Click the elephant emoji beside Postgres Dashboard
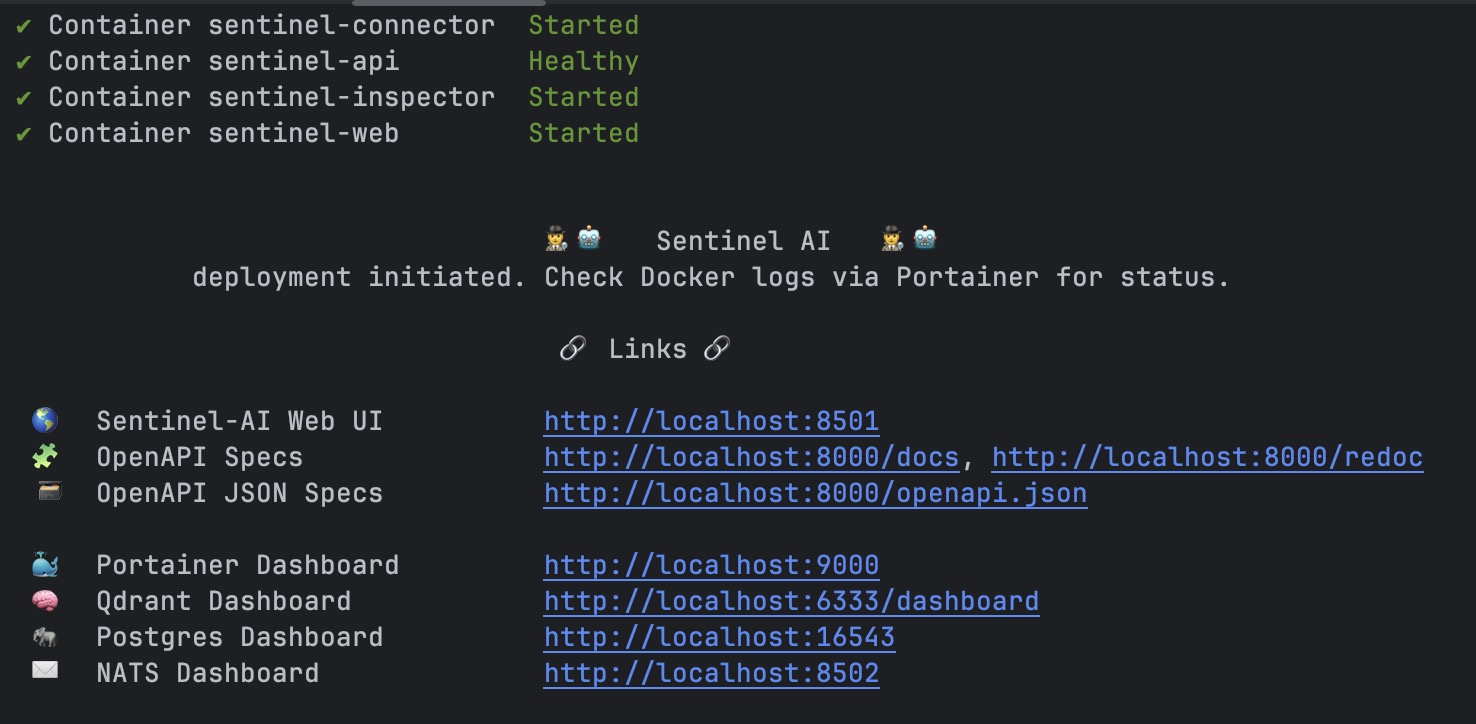 [x=45, y=636]
